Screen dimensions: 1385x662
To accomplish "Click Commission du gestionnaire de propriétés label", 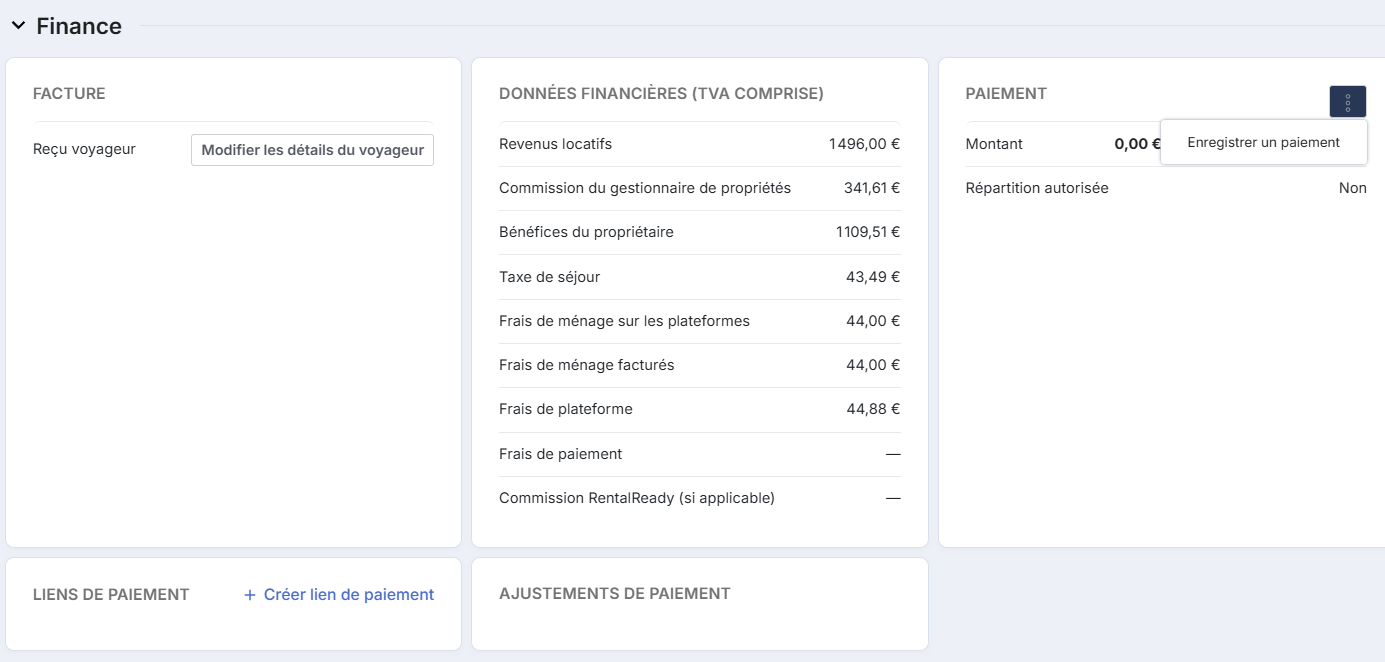I will click(645, 188).
